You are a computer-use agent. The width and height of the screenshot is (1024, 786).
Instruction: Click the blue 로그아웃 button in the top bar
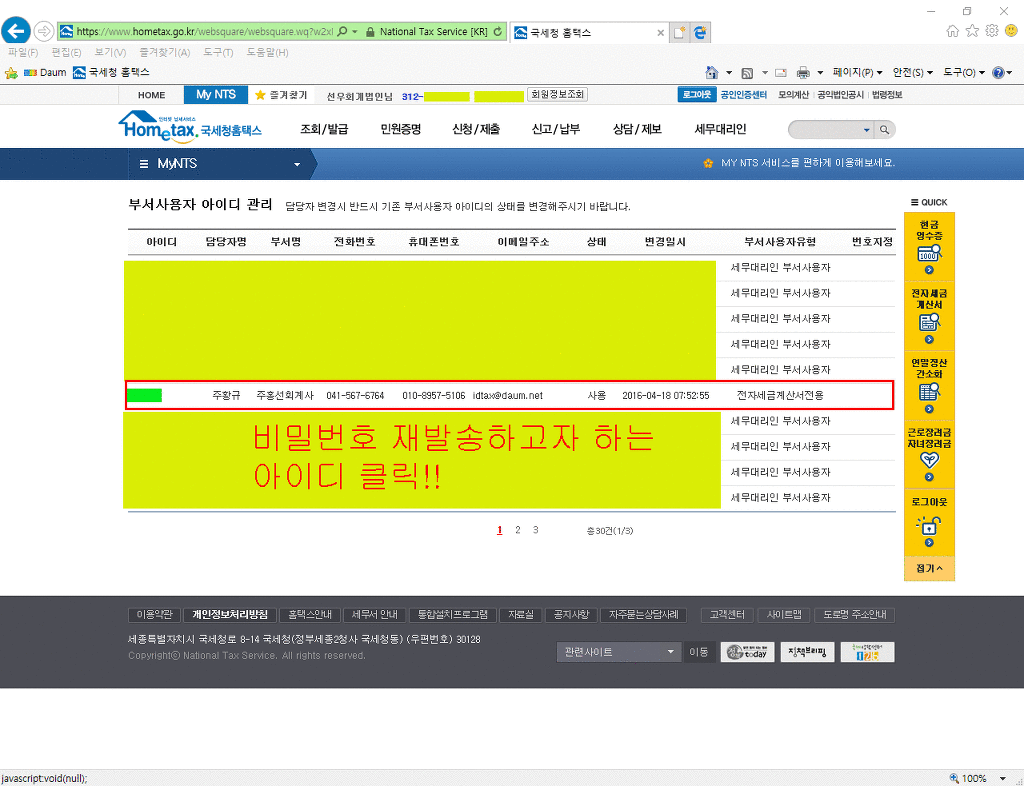(x=697, y=95)
